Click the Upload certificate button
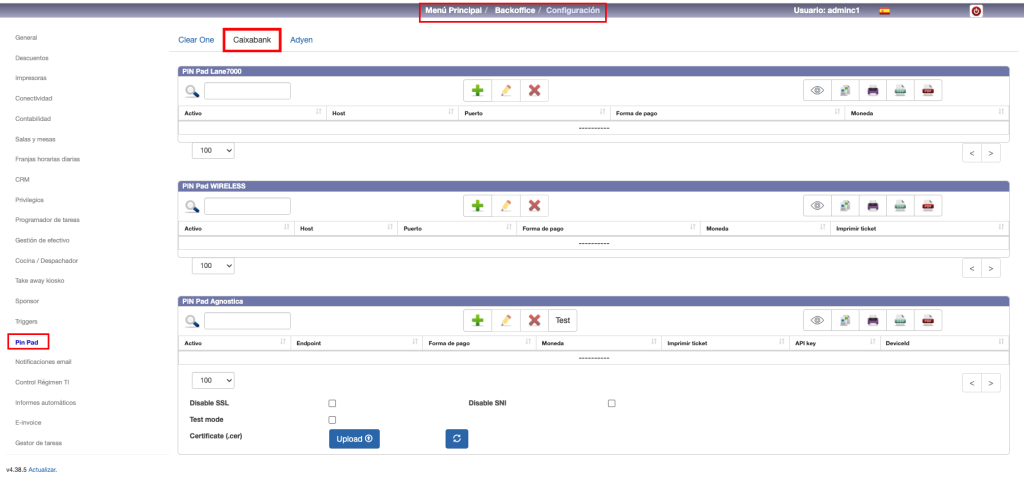This screenshot has height=490, width=1024. point(354,438)
